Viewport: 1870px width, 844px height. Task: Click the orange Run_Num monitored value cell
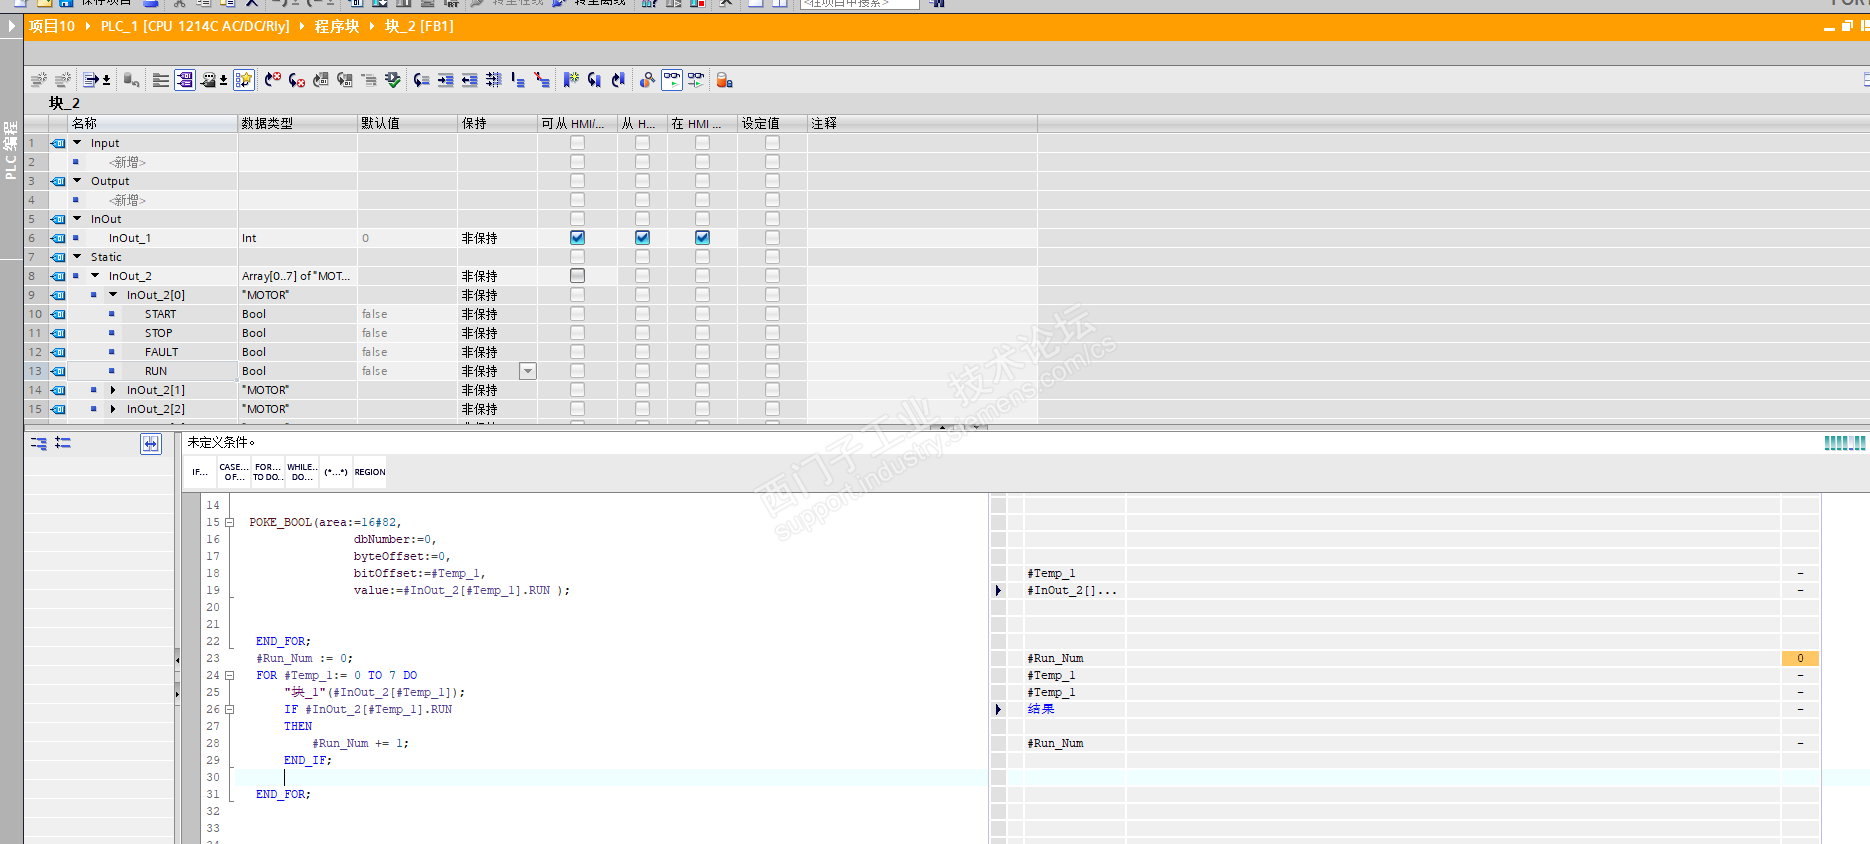[1799, 658]
